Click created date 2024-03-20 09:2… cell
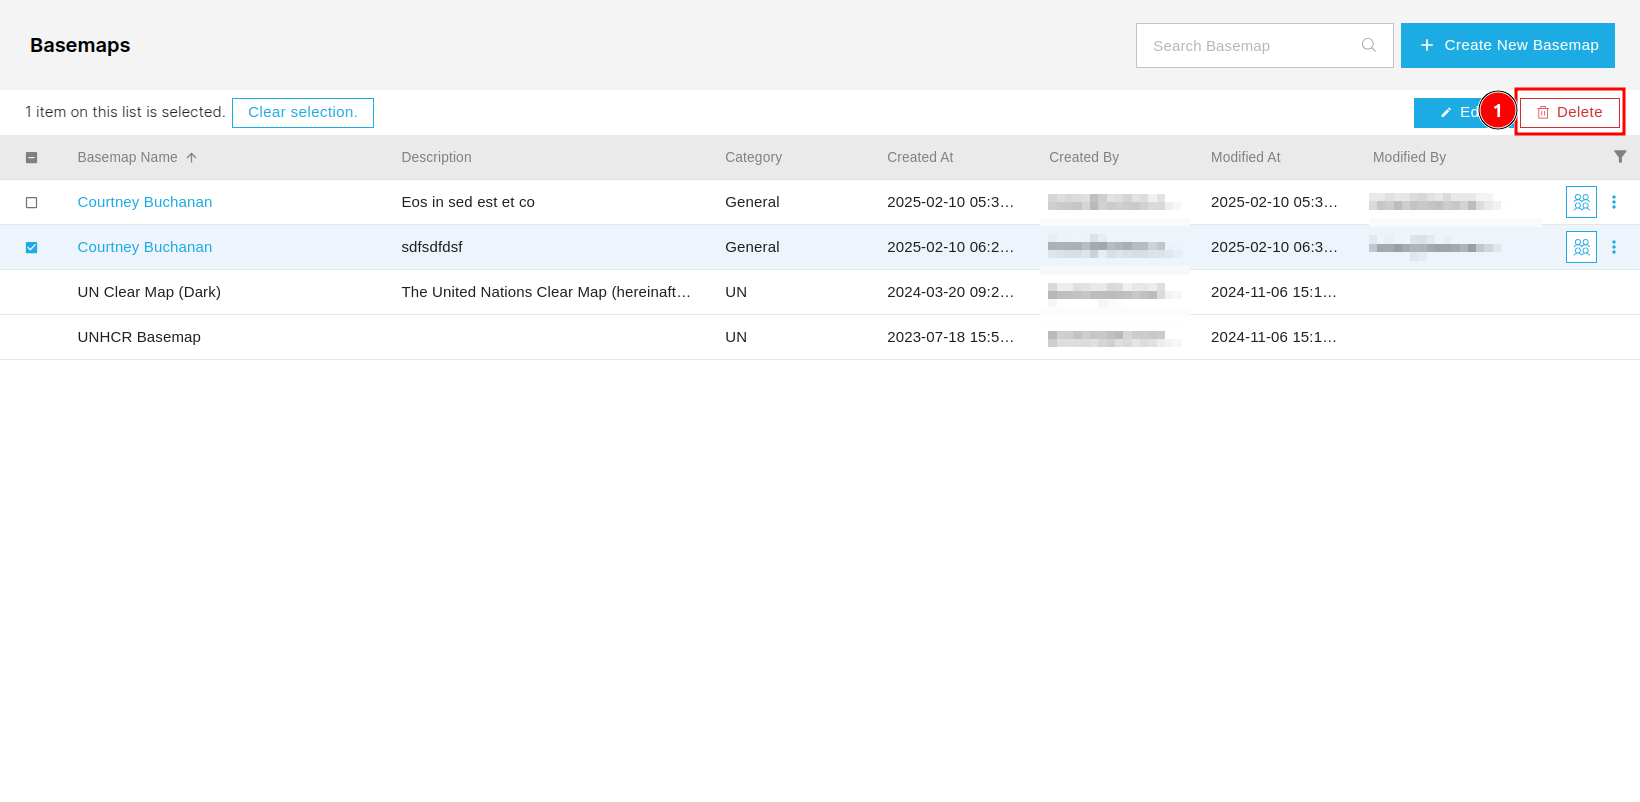1640x802 pixels. coord(950,292)
